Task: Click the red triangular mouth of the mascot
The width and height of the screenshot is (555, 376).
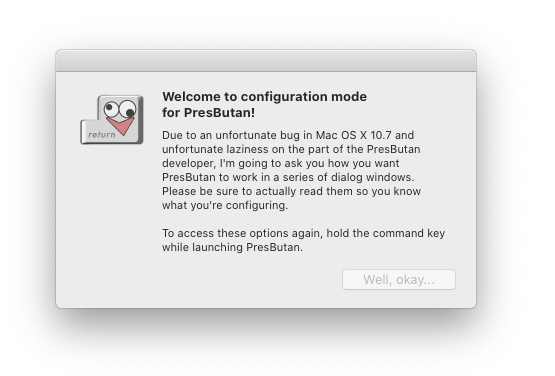Action: pos(121,126)
